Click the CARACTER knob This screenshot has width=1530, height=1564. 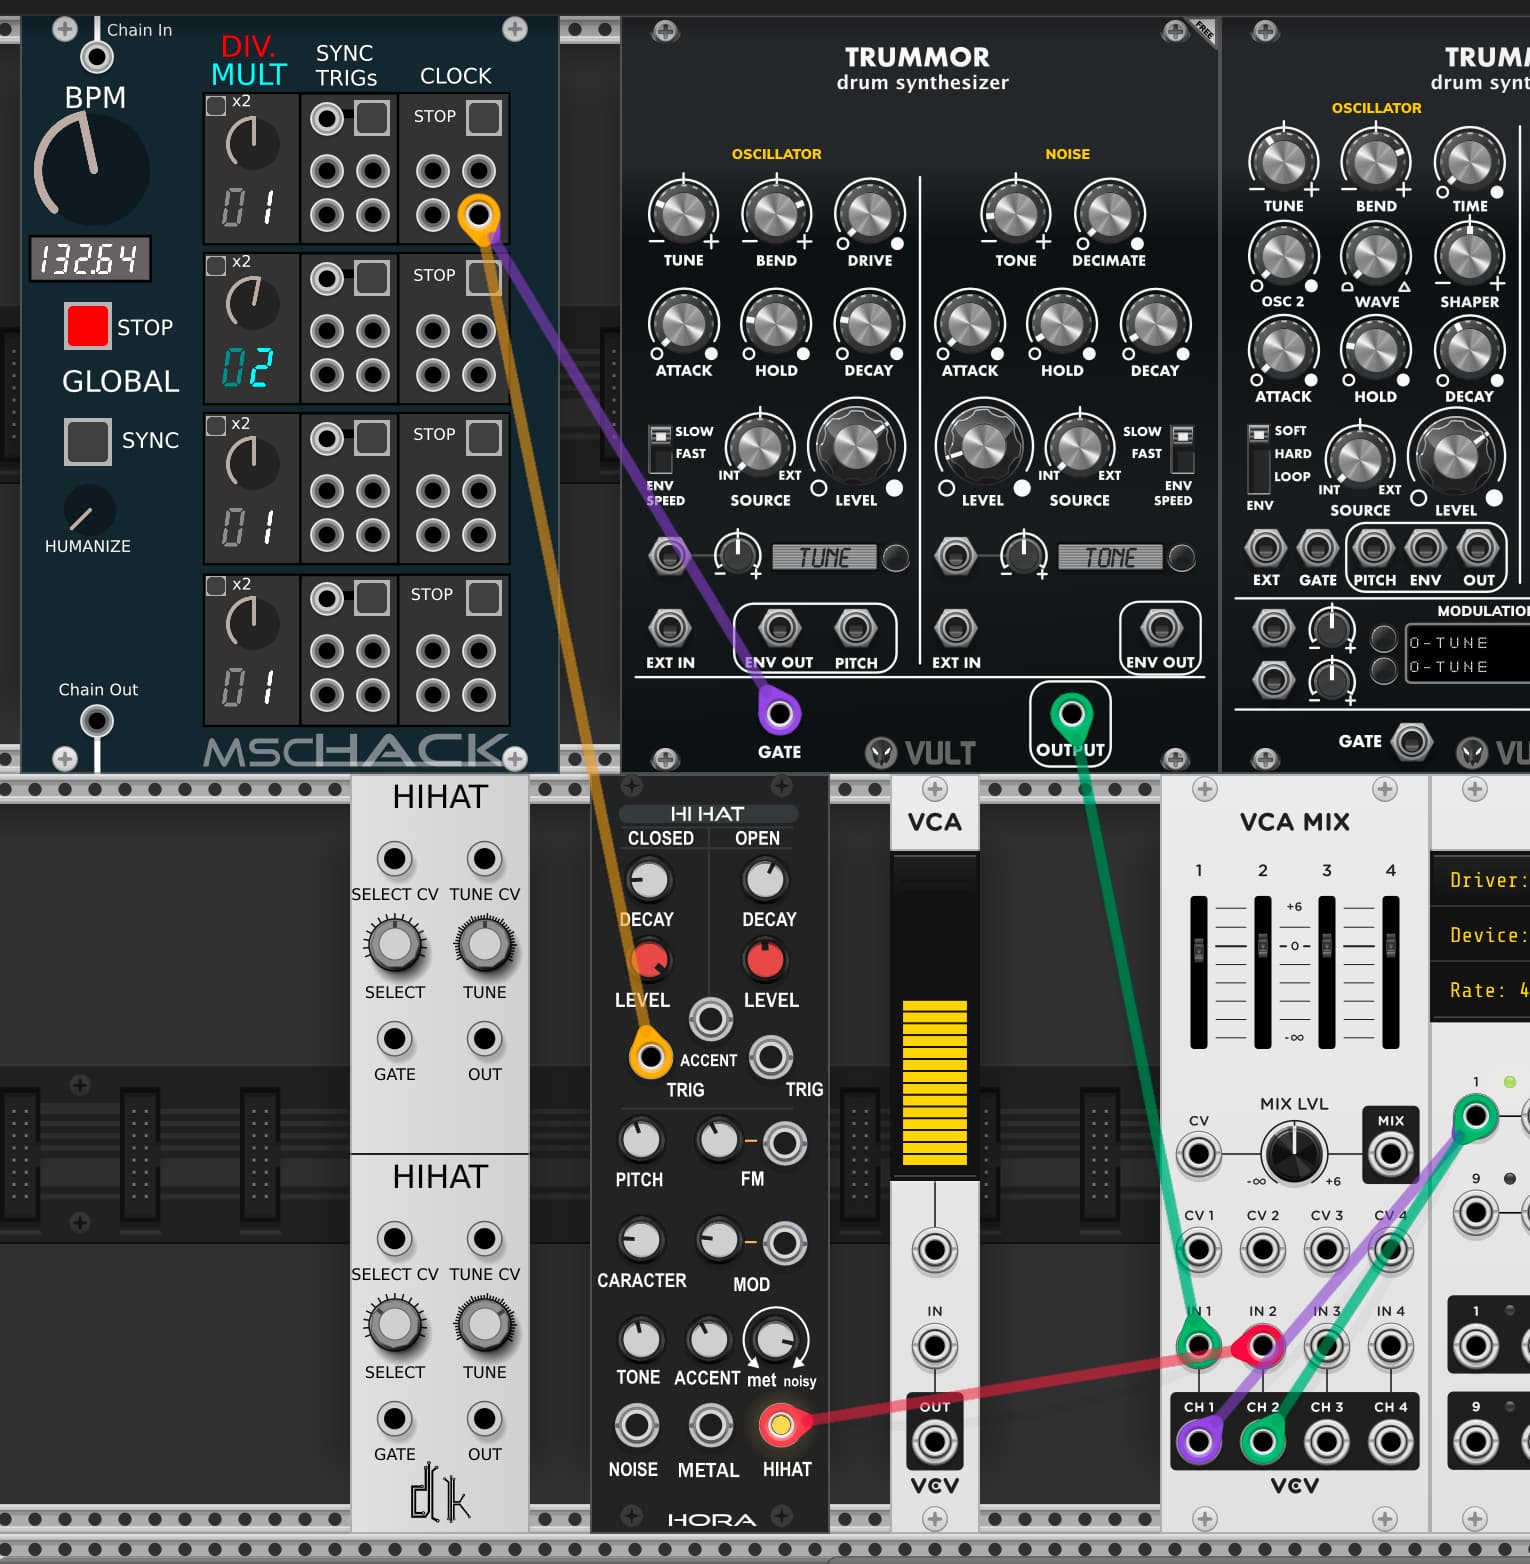point(640,1240)
